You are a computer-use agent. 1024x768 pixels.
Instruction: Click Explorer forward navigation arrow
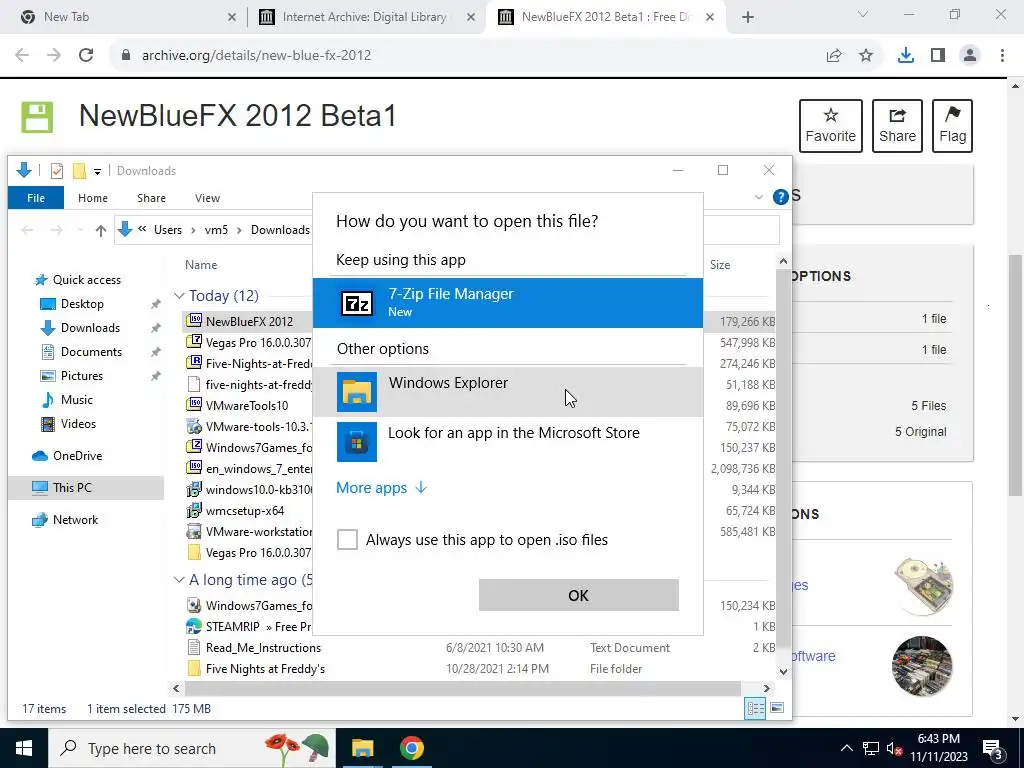point(57,230)
